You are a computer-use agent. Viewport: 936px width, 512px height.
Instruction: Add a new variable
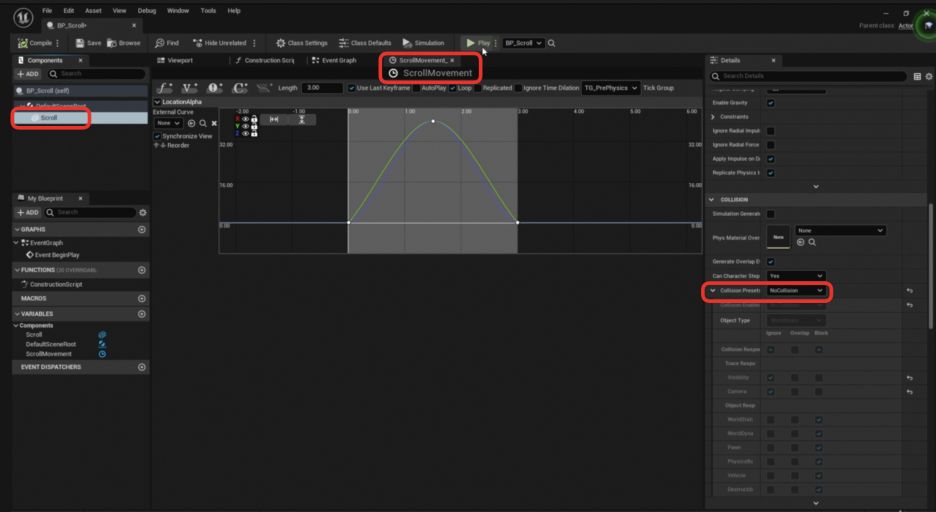[x=141, y=314]
